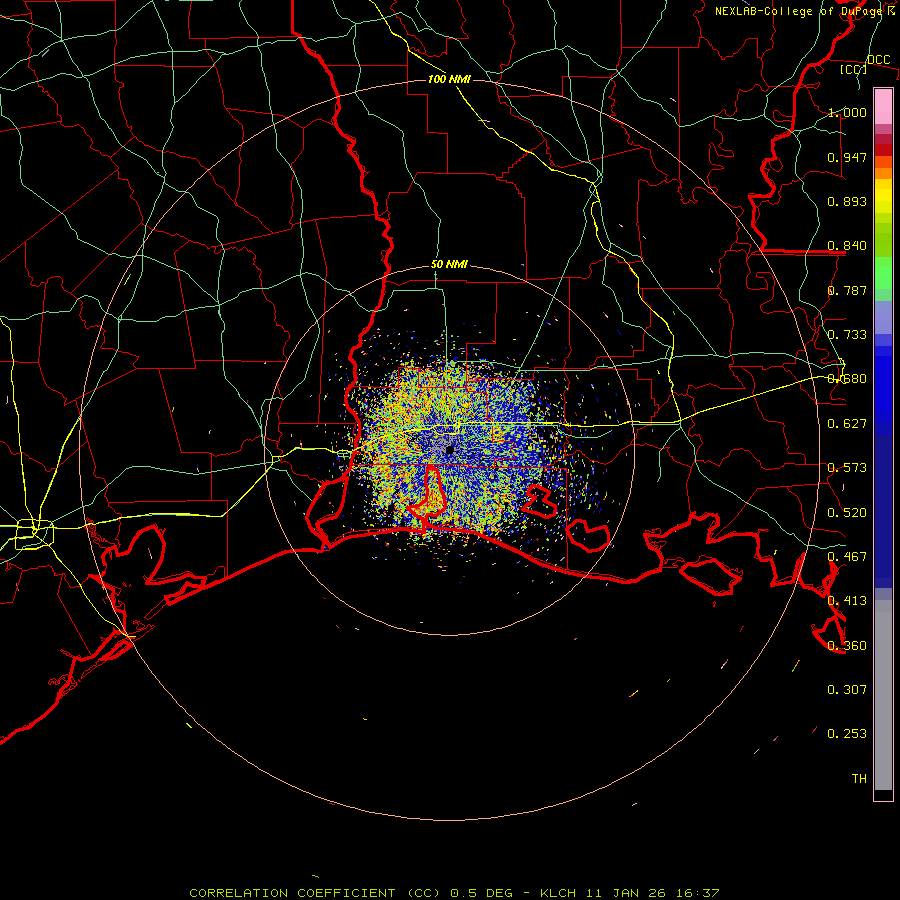
Task: Click the 0.573 color scale label
Action: click(847, 468)
